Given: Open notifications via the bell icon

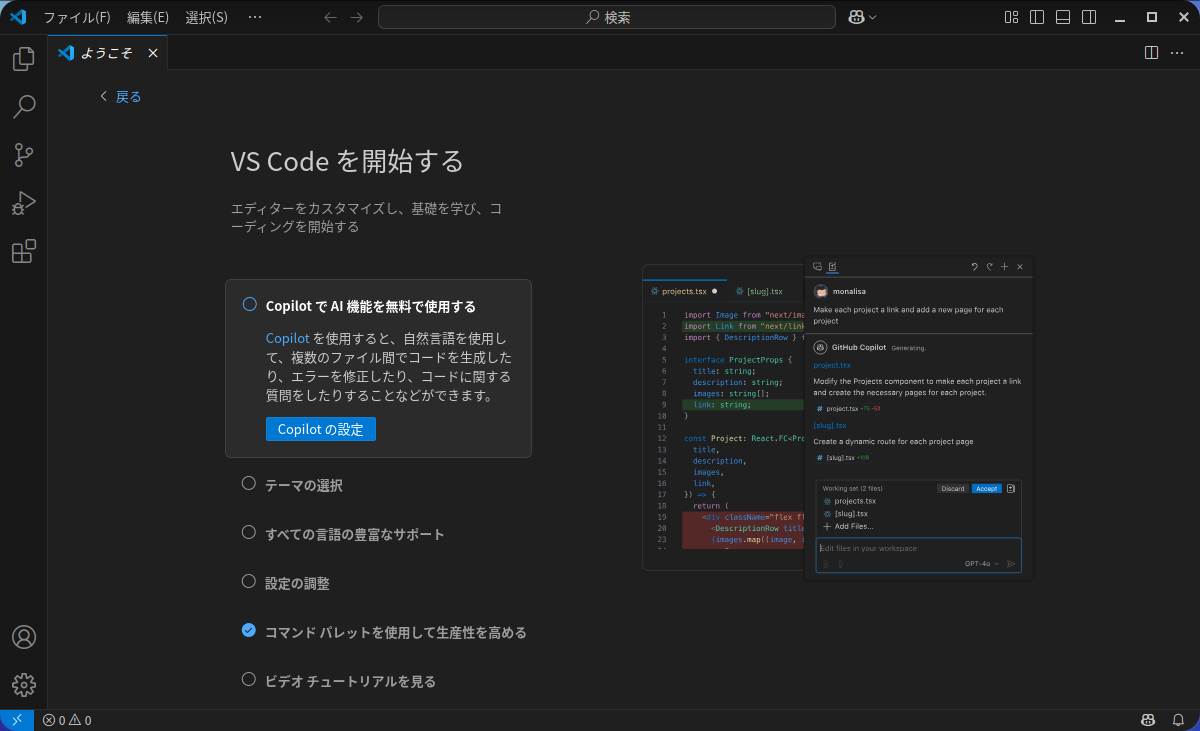Looking at the screenshot, I should 1178,719.
